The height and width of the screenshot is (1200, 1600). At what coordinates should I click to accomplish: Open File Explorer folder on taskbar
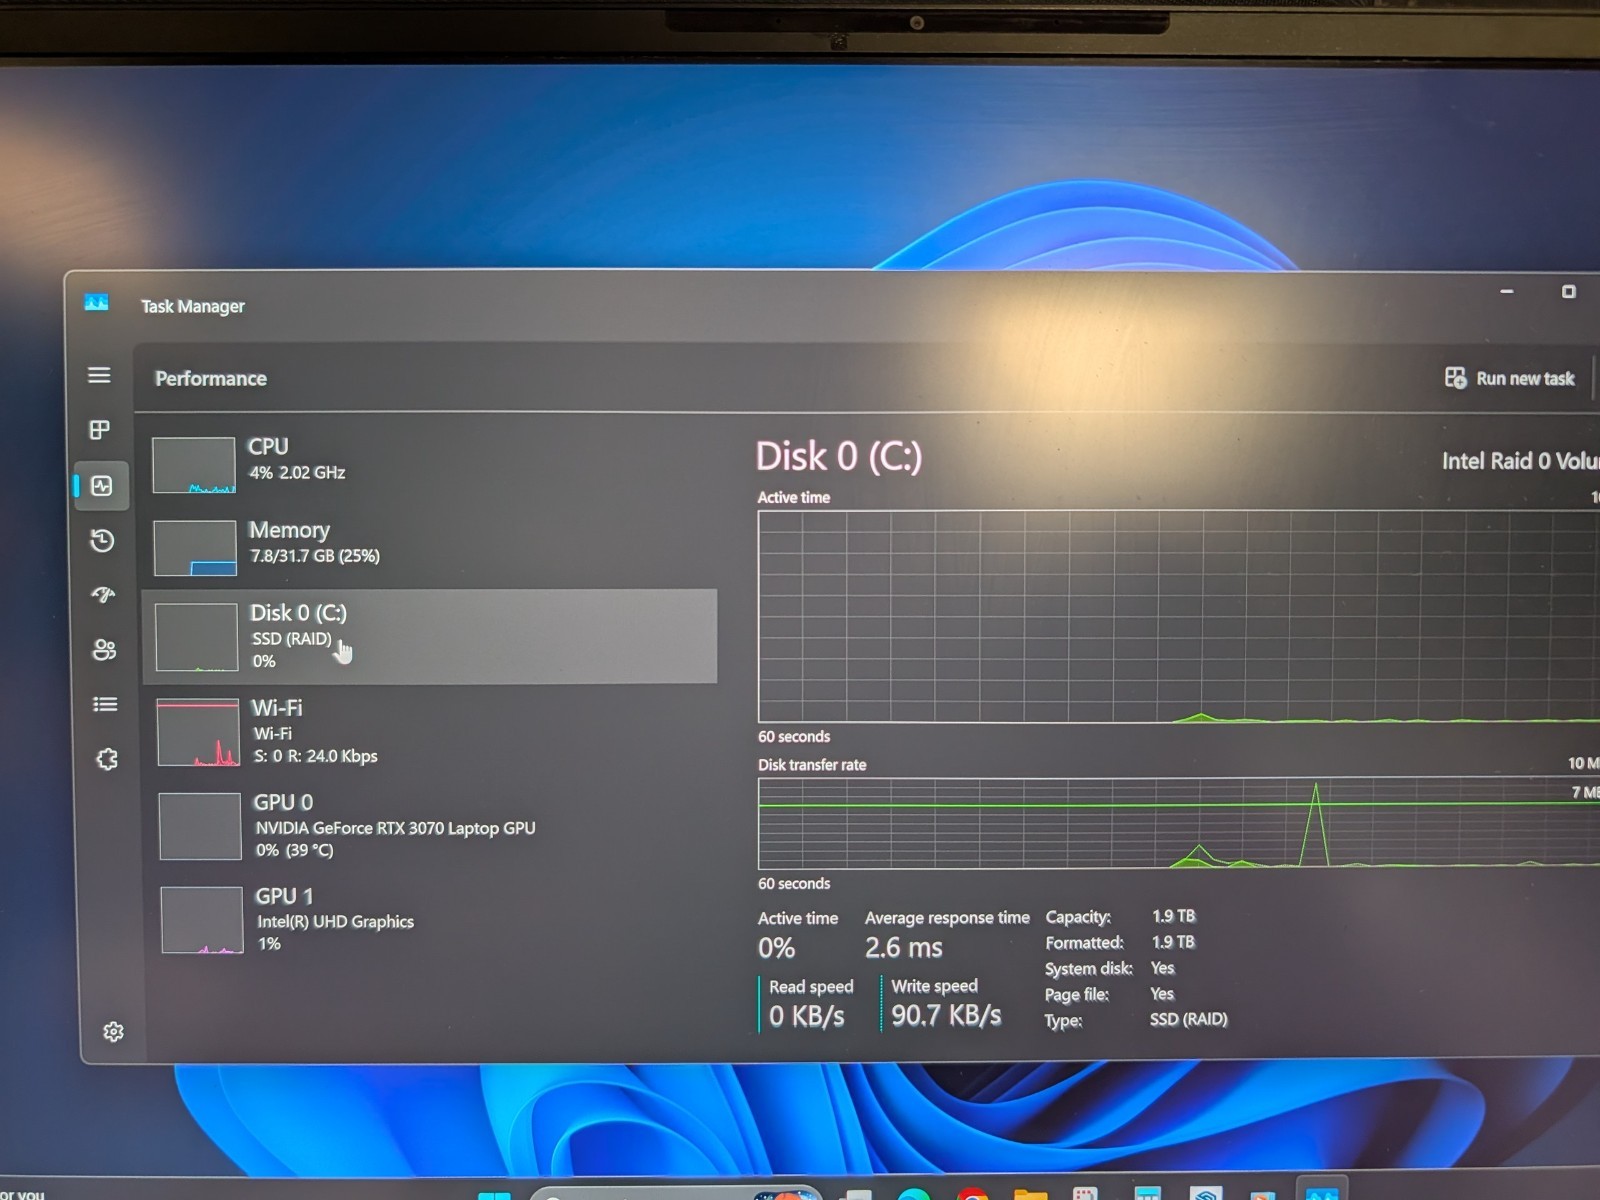[x=1031, y=1194]
